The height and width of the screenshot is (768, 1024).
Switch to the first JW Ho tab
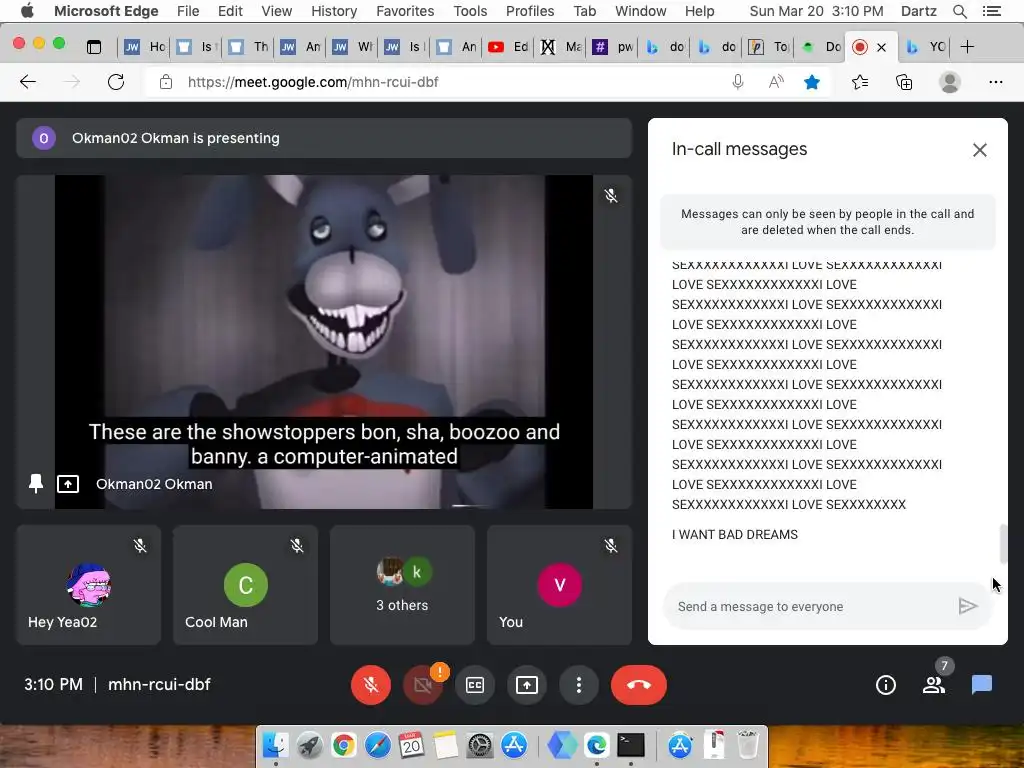click(x=144, y=46)
